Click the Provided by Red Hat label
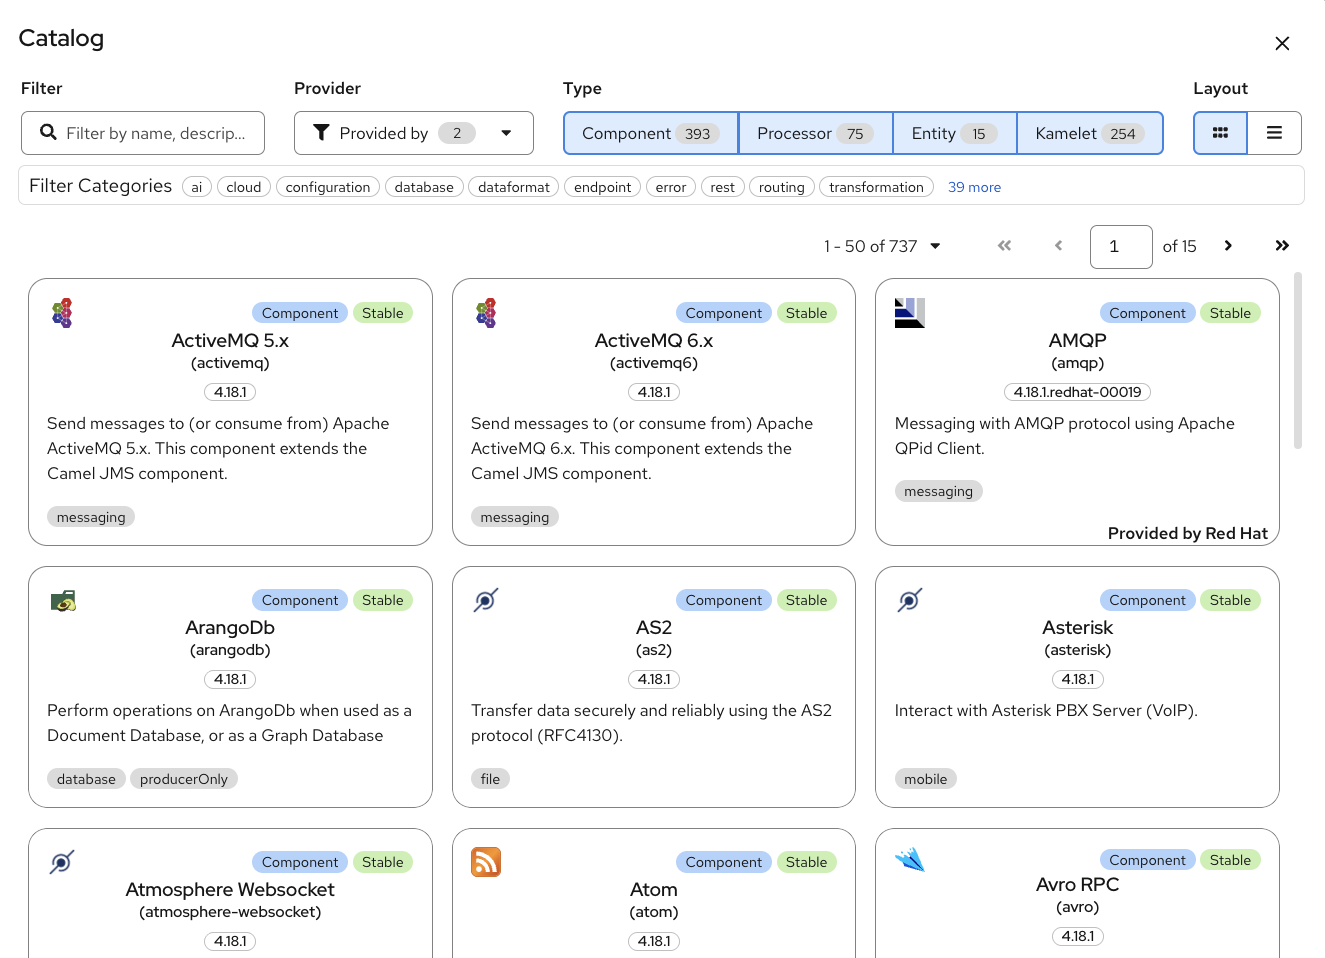 click(x=1188, y=533)
